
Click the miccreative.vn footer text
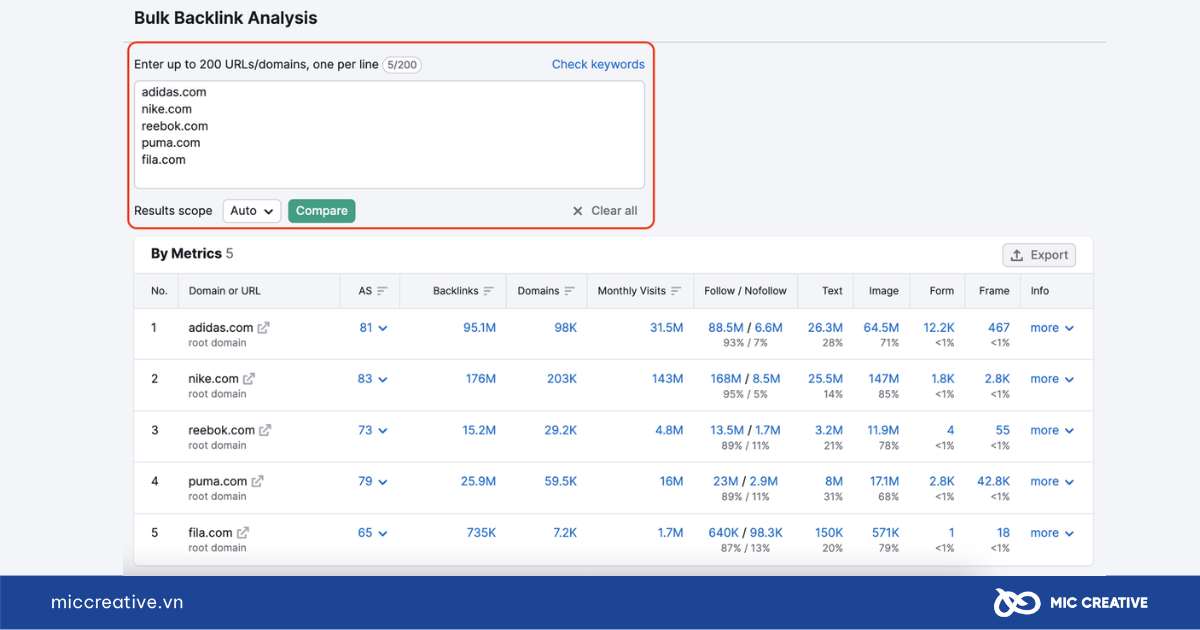(x=117, y=602)
